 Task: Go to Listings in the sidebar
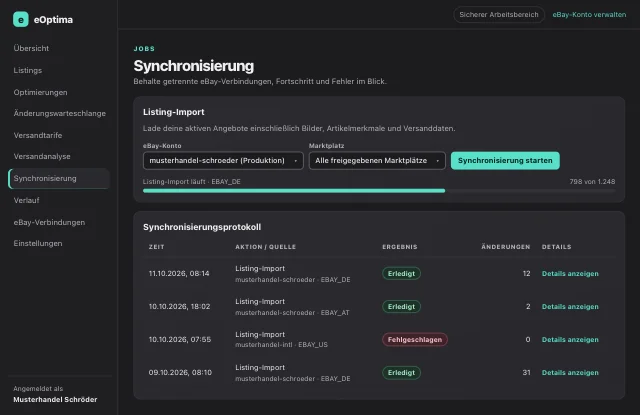coord(28,70)
